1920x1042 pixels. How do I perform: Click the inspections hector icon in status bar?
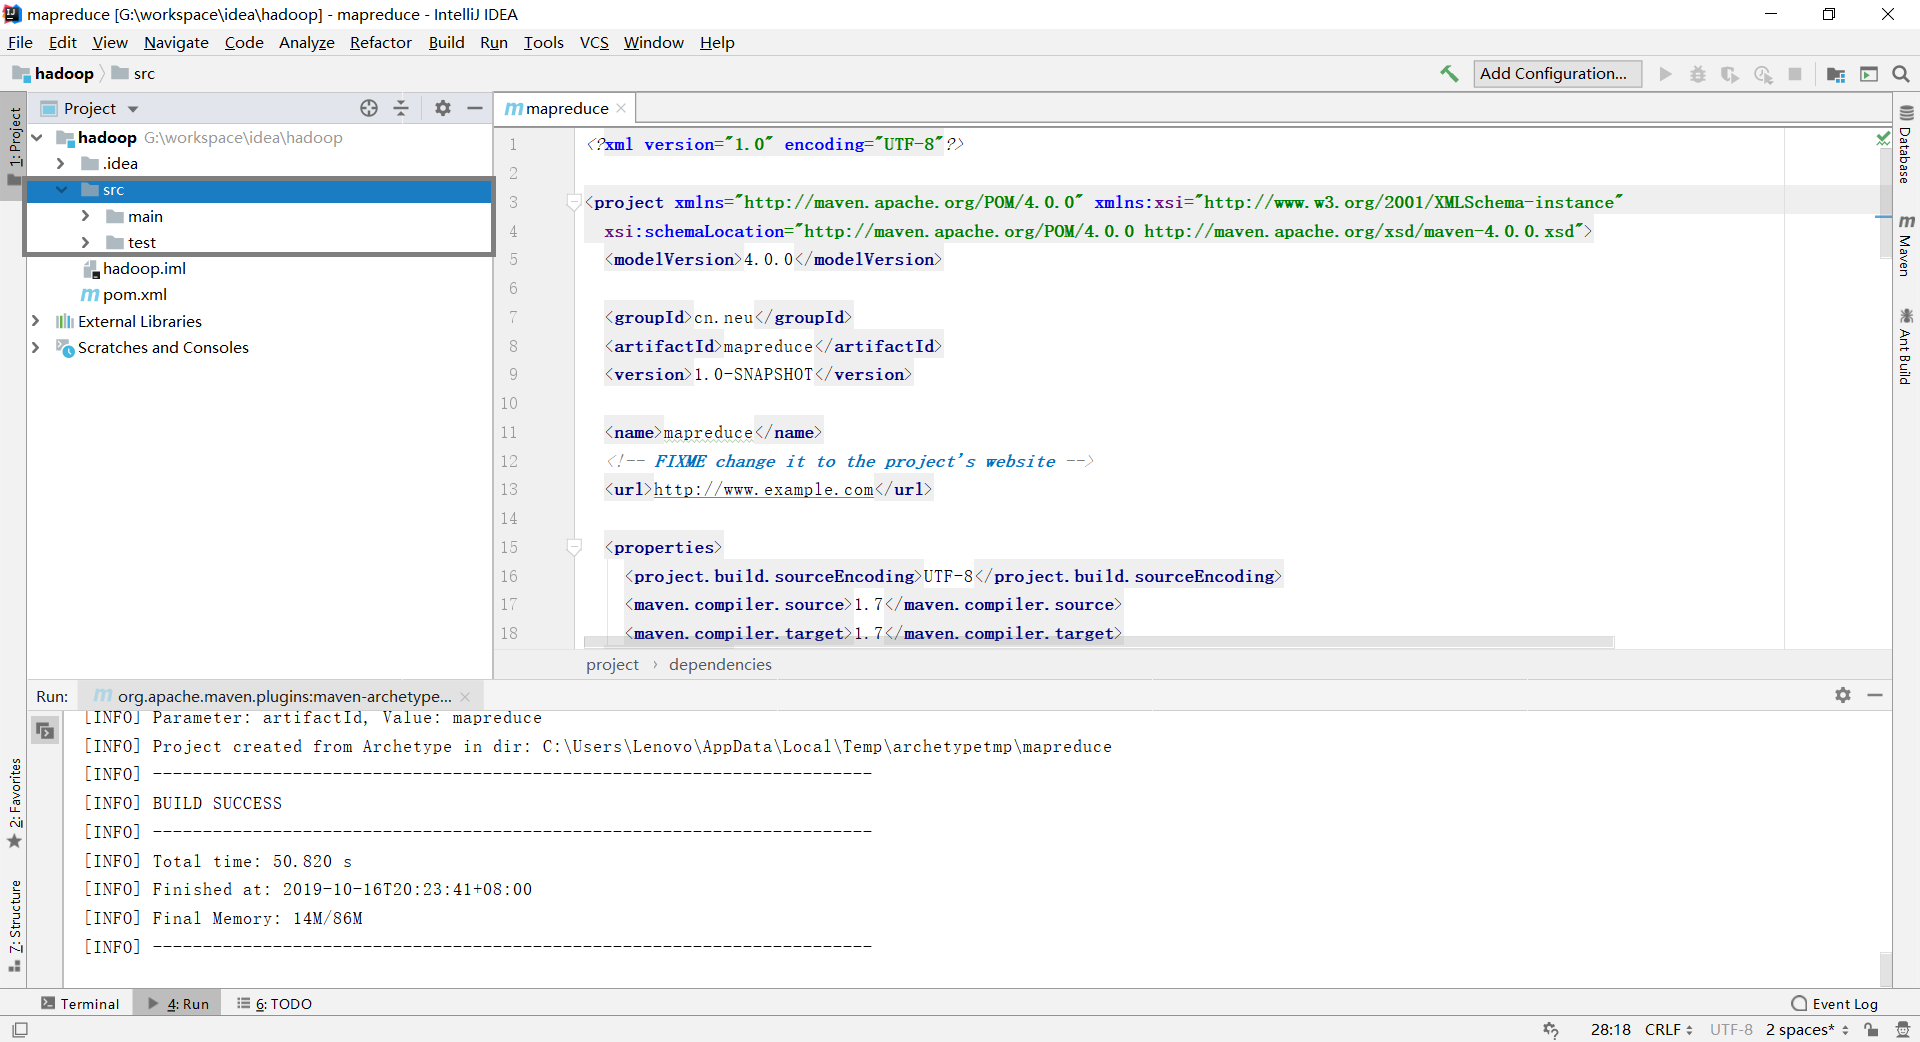(x=1902, y=1029)
